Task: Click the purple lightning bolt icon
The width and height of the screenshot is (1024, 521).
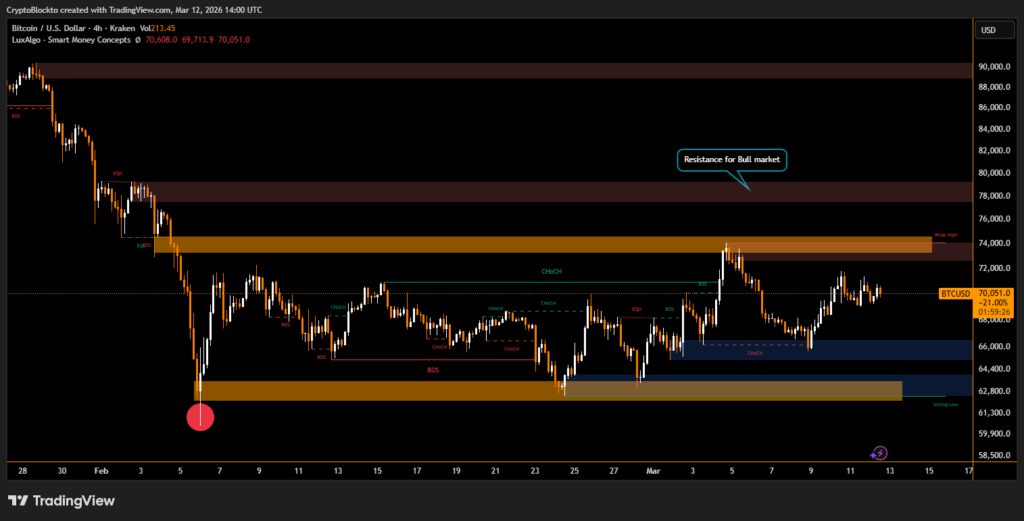Action: 879,453
